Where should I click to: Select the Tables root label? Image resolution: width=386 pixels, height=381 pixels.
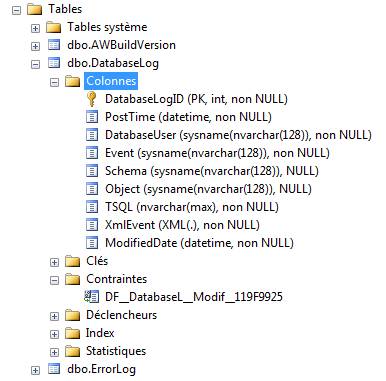pos(65,9)
